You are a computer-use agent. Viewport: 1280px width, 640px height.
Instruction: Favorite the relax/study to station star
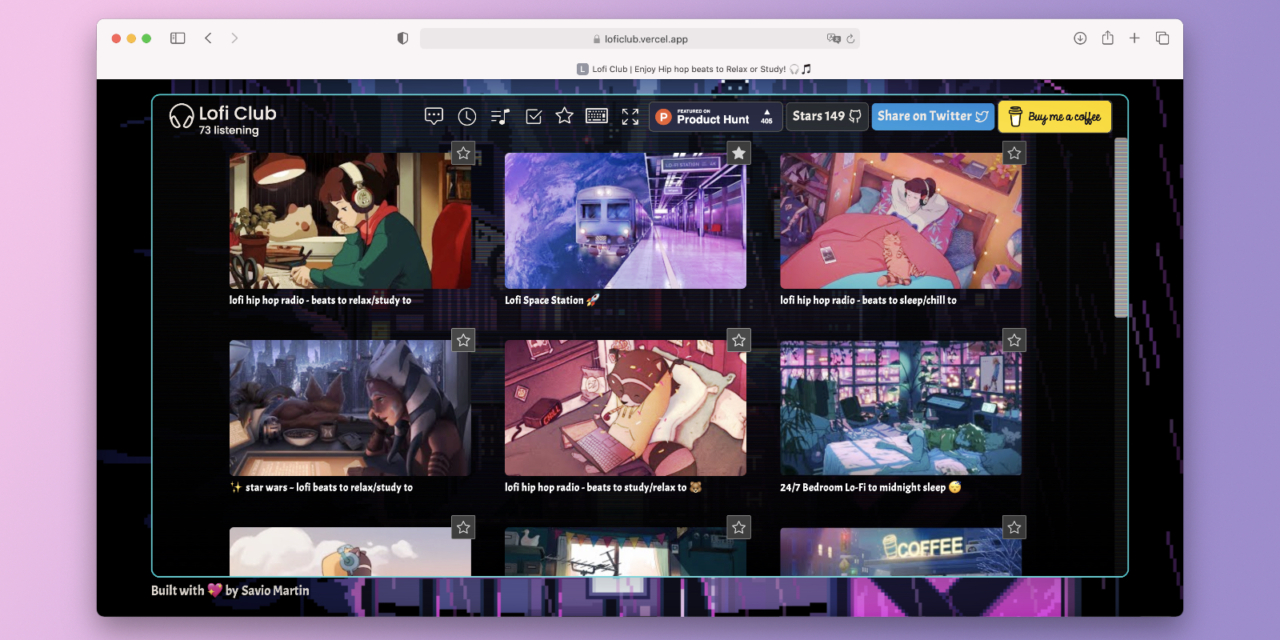click(463, 153)
